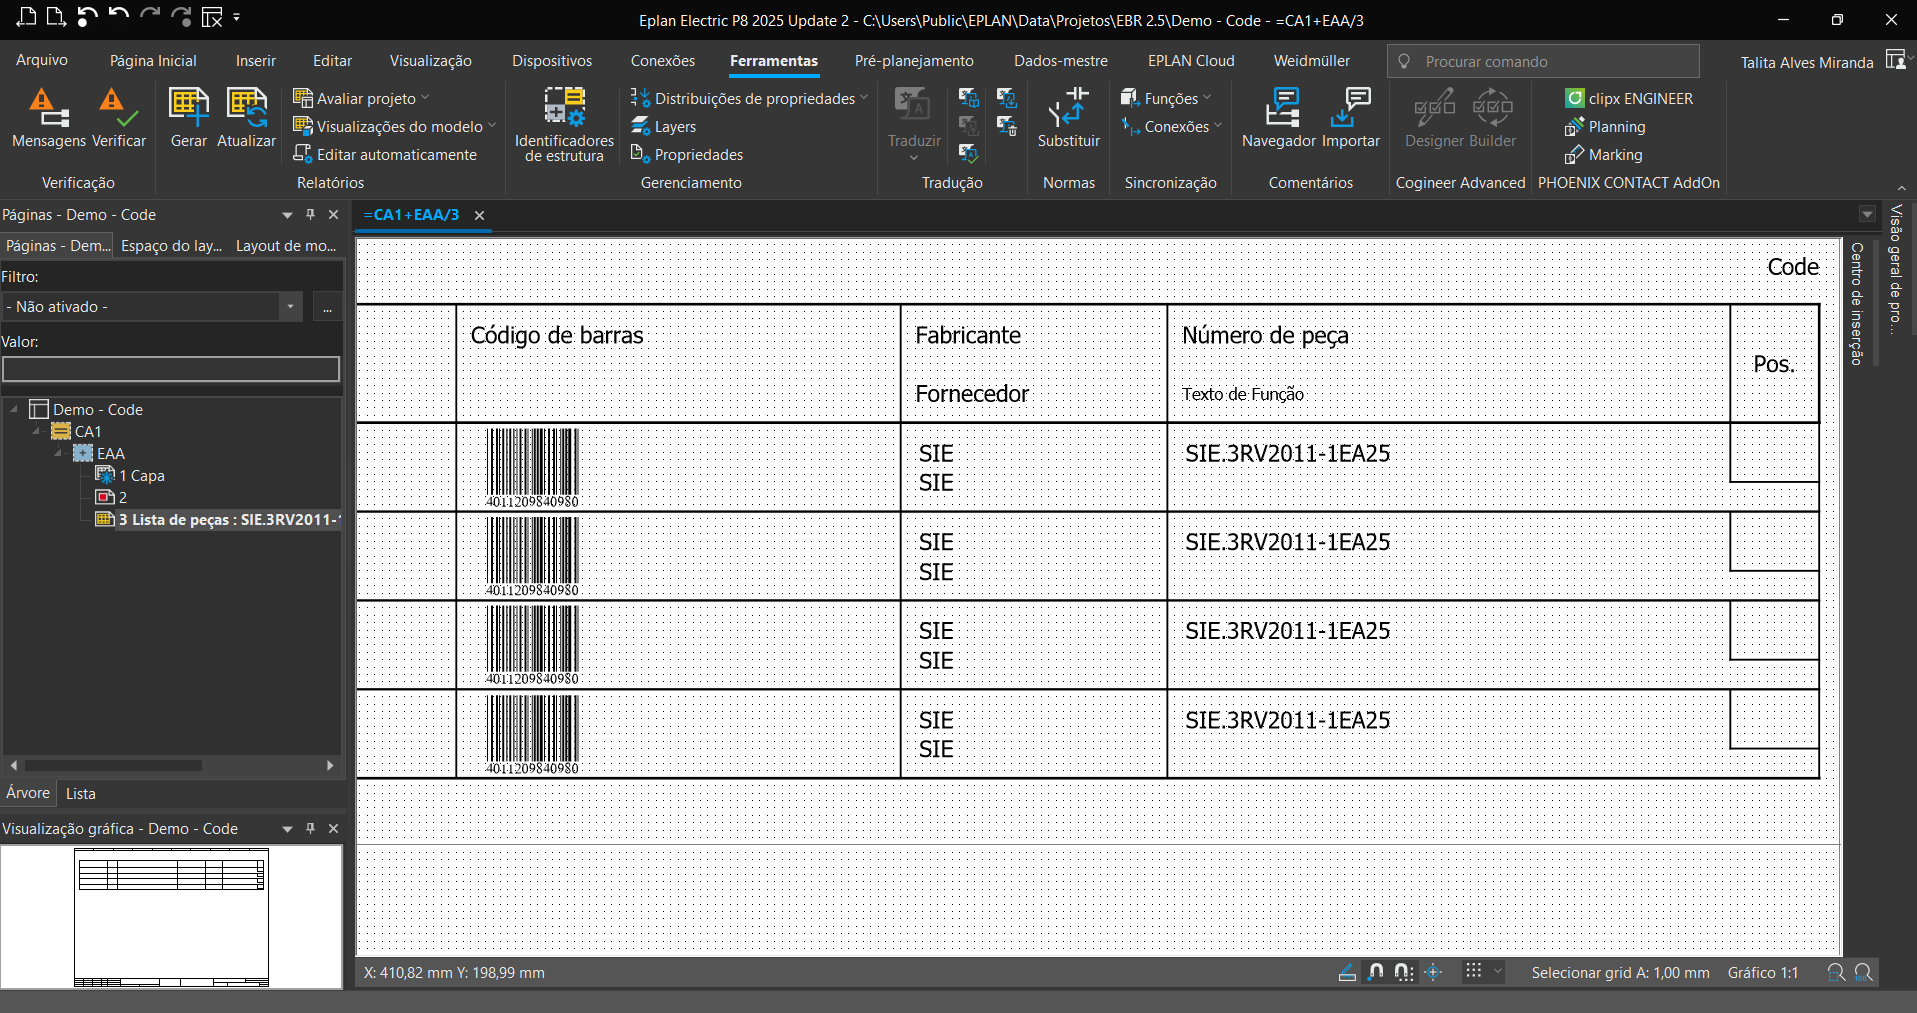This screenshot has height=1013, width=1917.
Task: Open Centro de inserção side panel
Action: pos(1856,303)
